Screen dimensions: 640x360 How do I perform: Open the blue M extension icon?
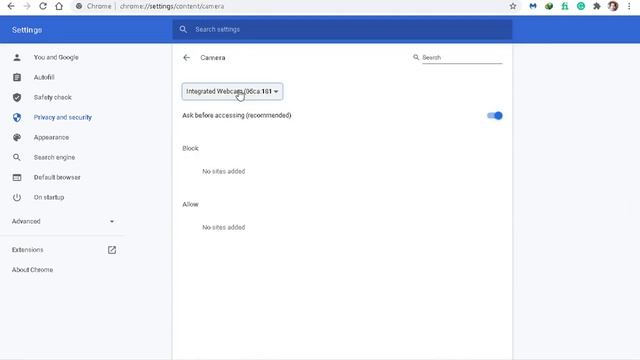click(533, 6)
